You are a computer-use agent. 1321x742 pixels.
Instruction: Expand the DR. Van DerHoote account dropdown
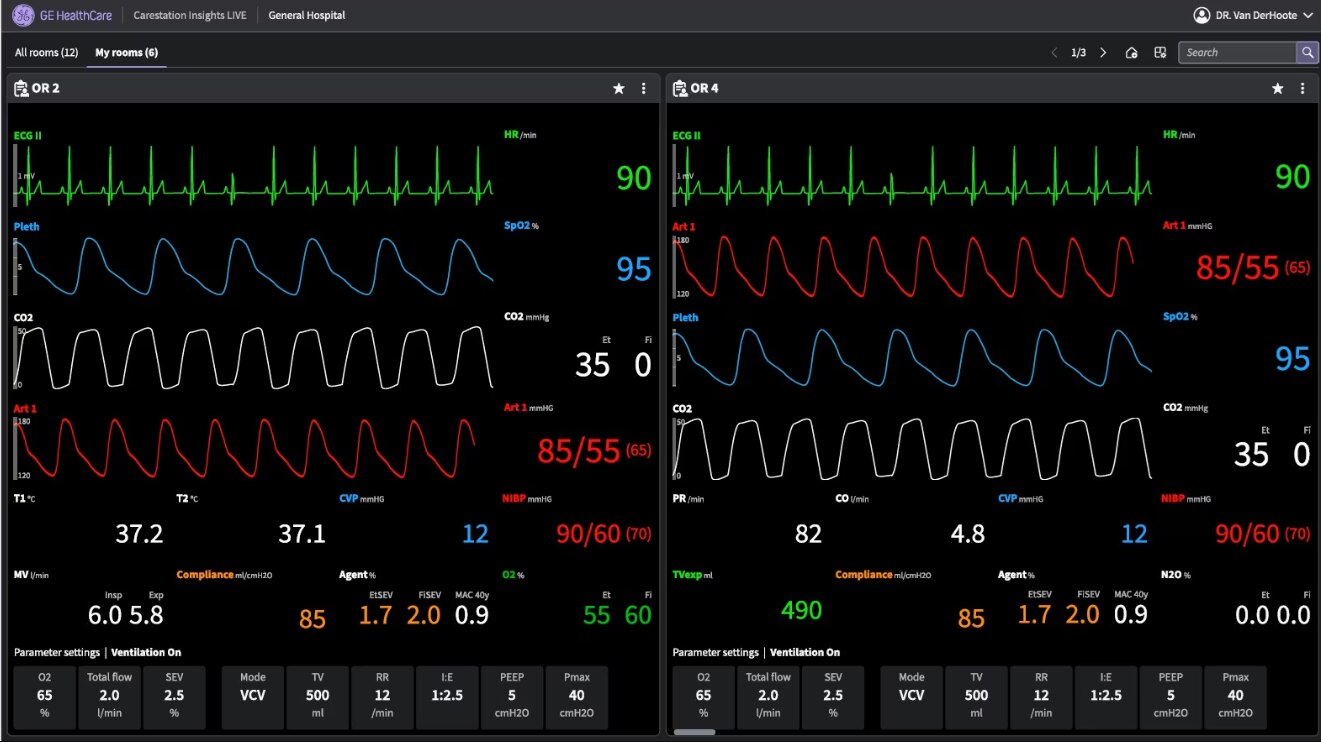[1307, 16]
